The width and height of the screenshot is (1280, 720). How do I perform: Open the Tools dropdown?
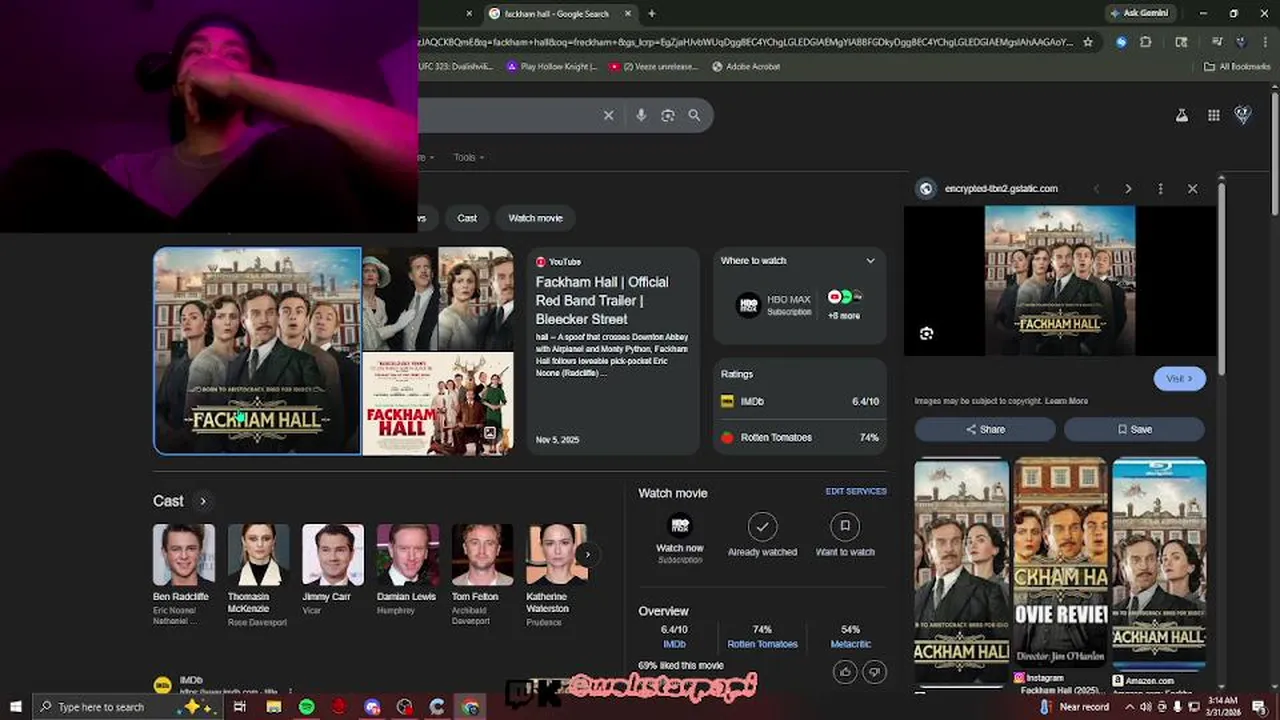point(468,157)
